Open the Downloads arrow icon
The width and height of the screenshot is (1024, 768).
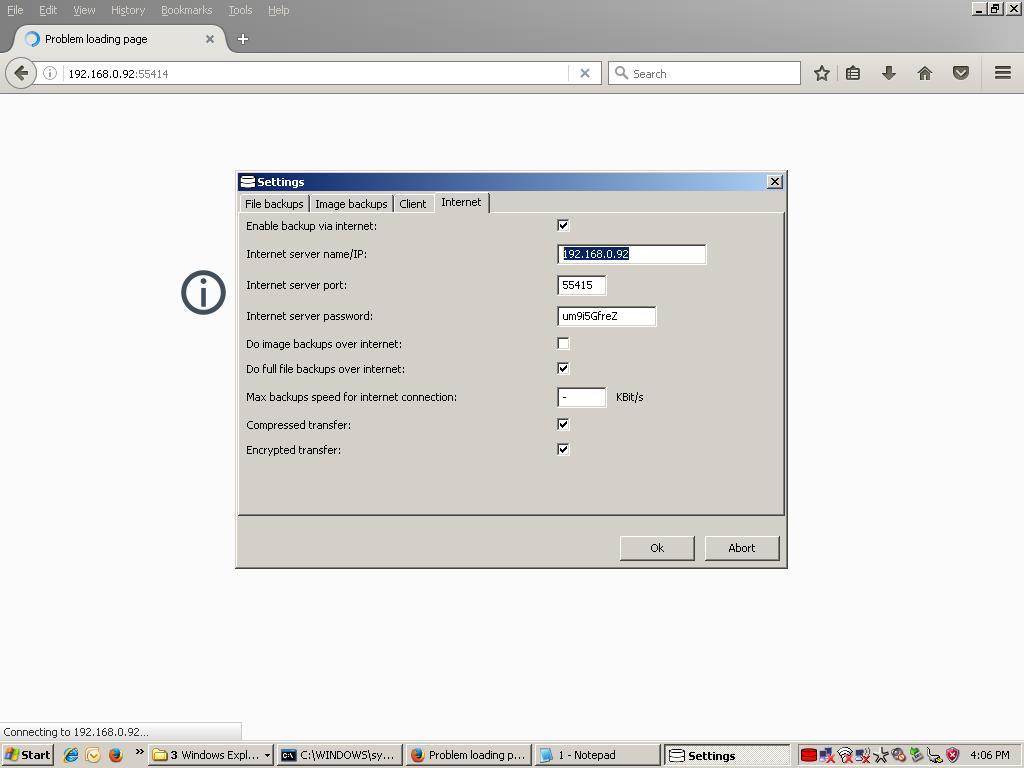pos(889,72)
